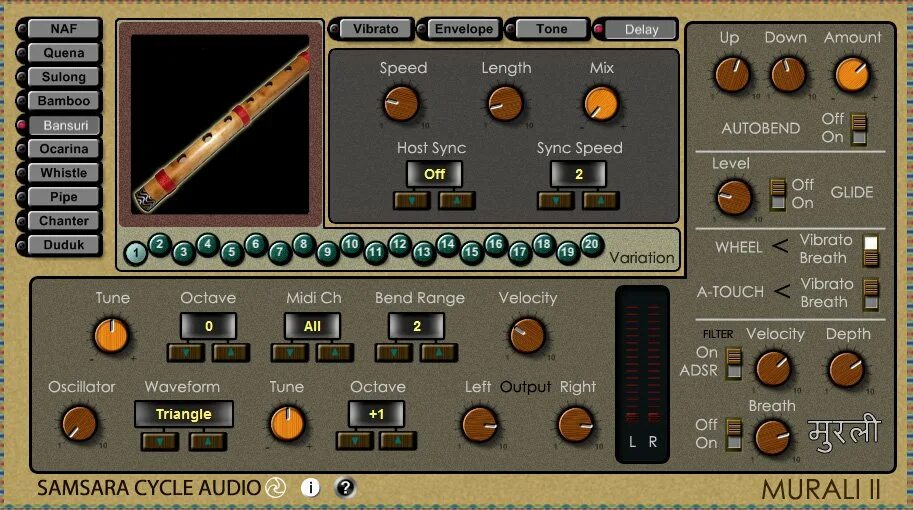Lower oscillator Octave with down arrow
Viewport: 913px width, 510px height.
[x=355, y=440]
